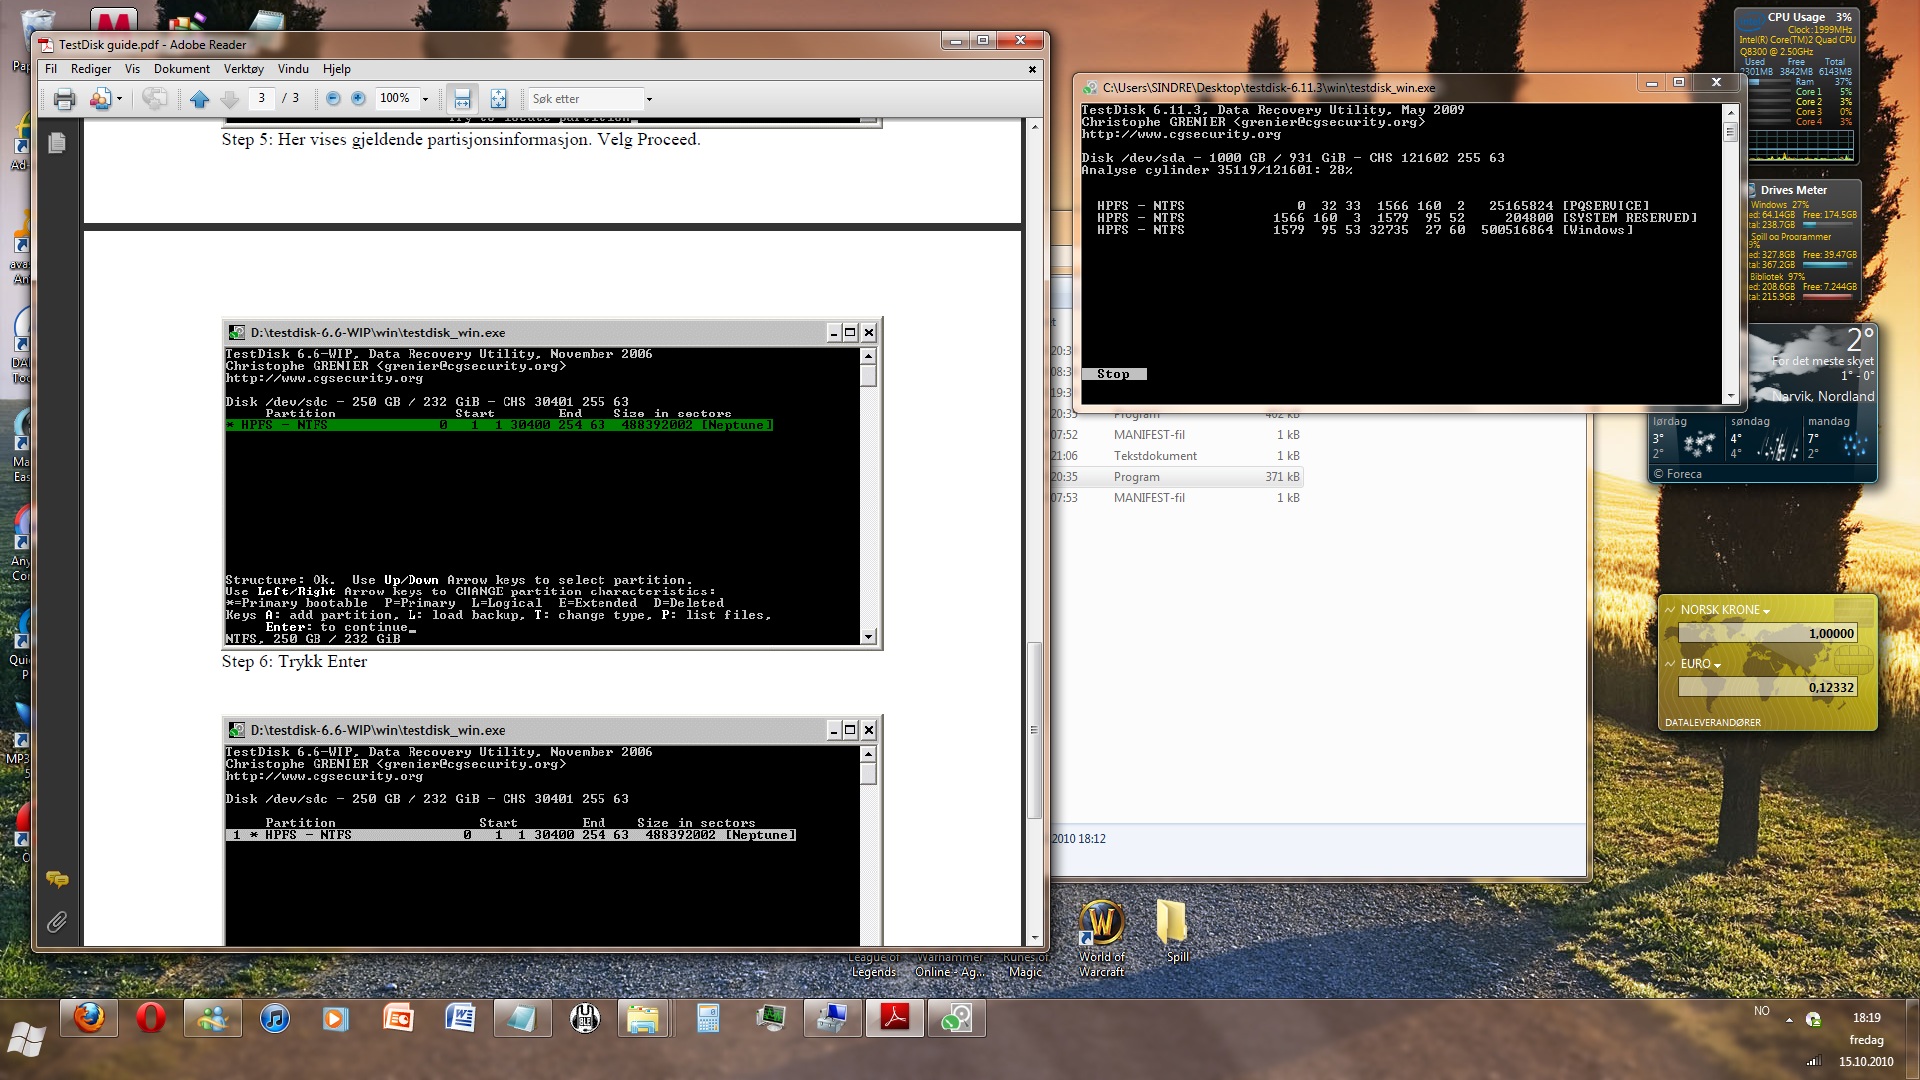The width and height of the screenshot is (1920, 1080).
Task: Show hidden system tray icons arrow
Action: coord(1789,1020)
